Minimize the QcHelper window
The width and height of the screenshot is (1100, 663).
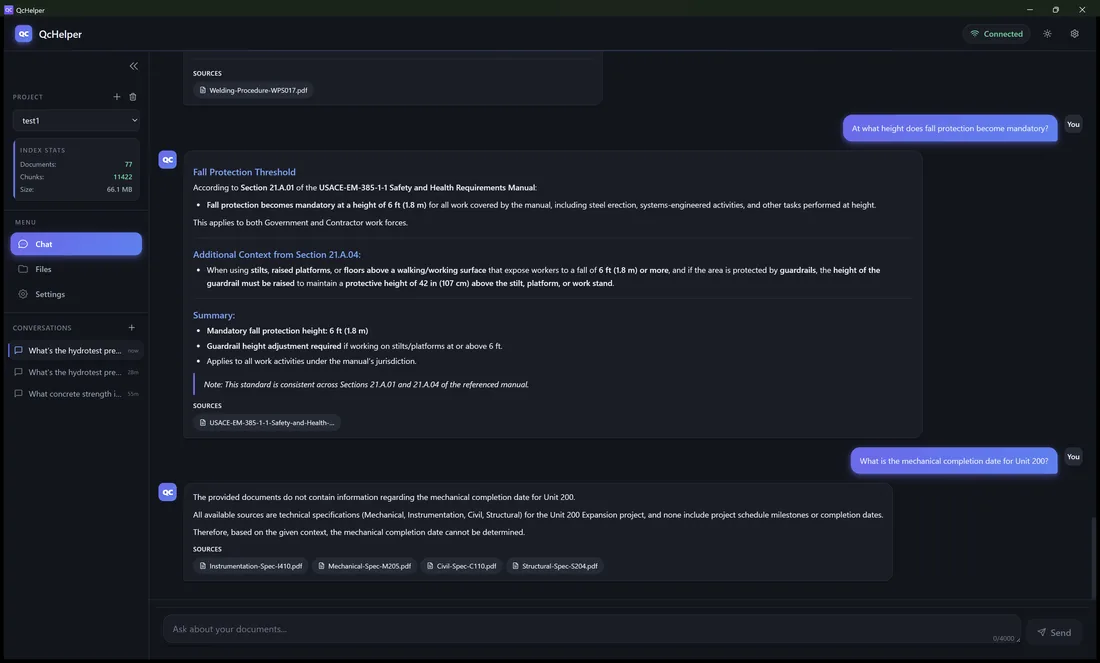pyautogui.click(x=1030, y=10)
